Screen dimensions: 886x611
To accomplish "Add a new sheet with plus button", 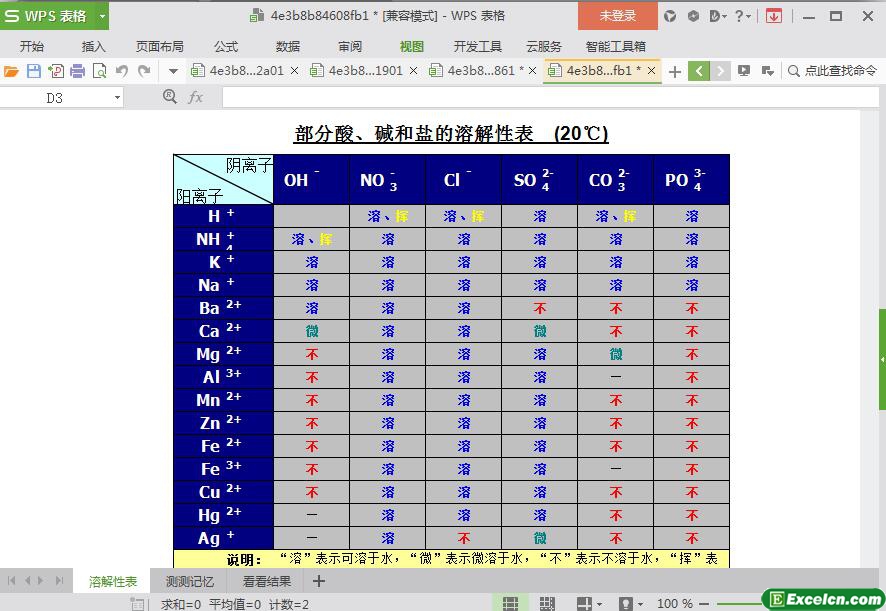I will tap(319, 580).
